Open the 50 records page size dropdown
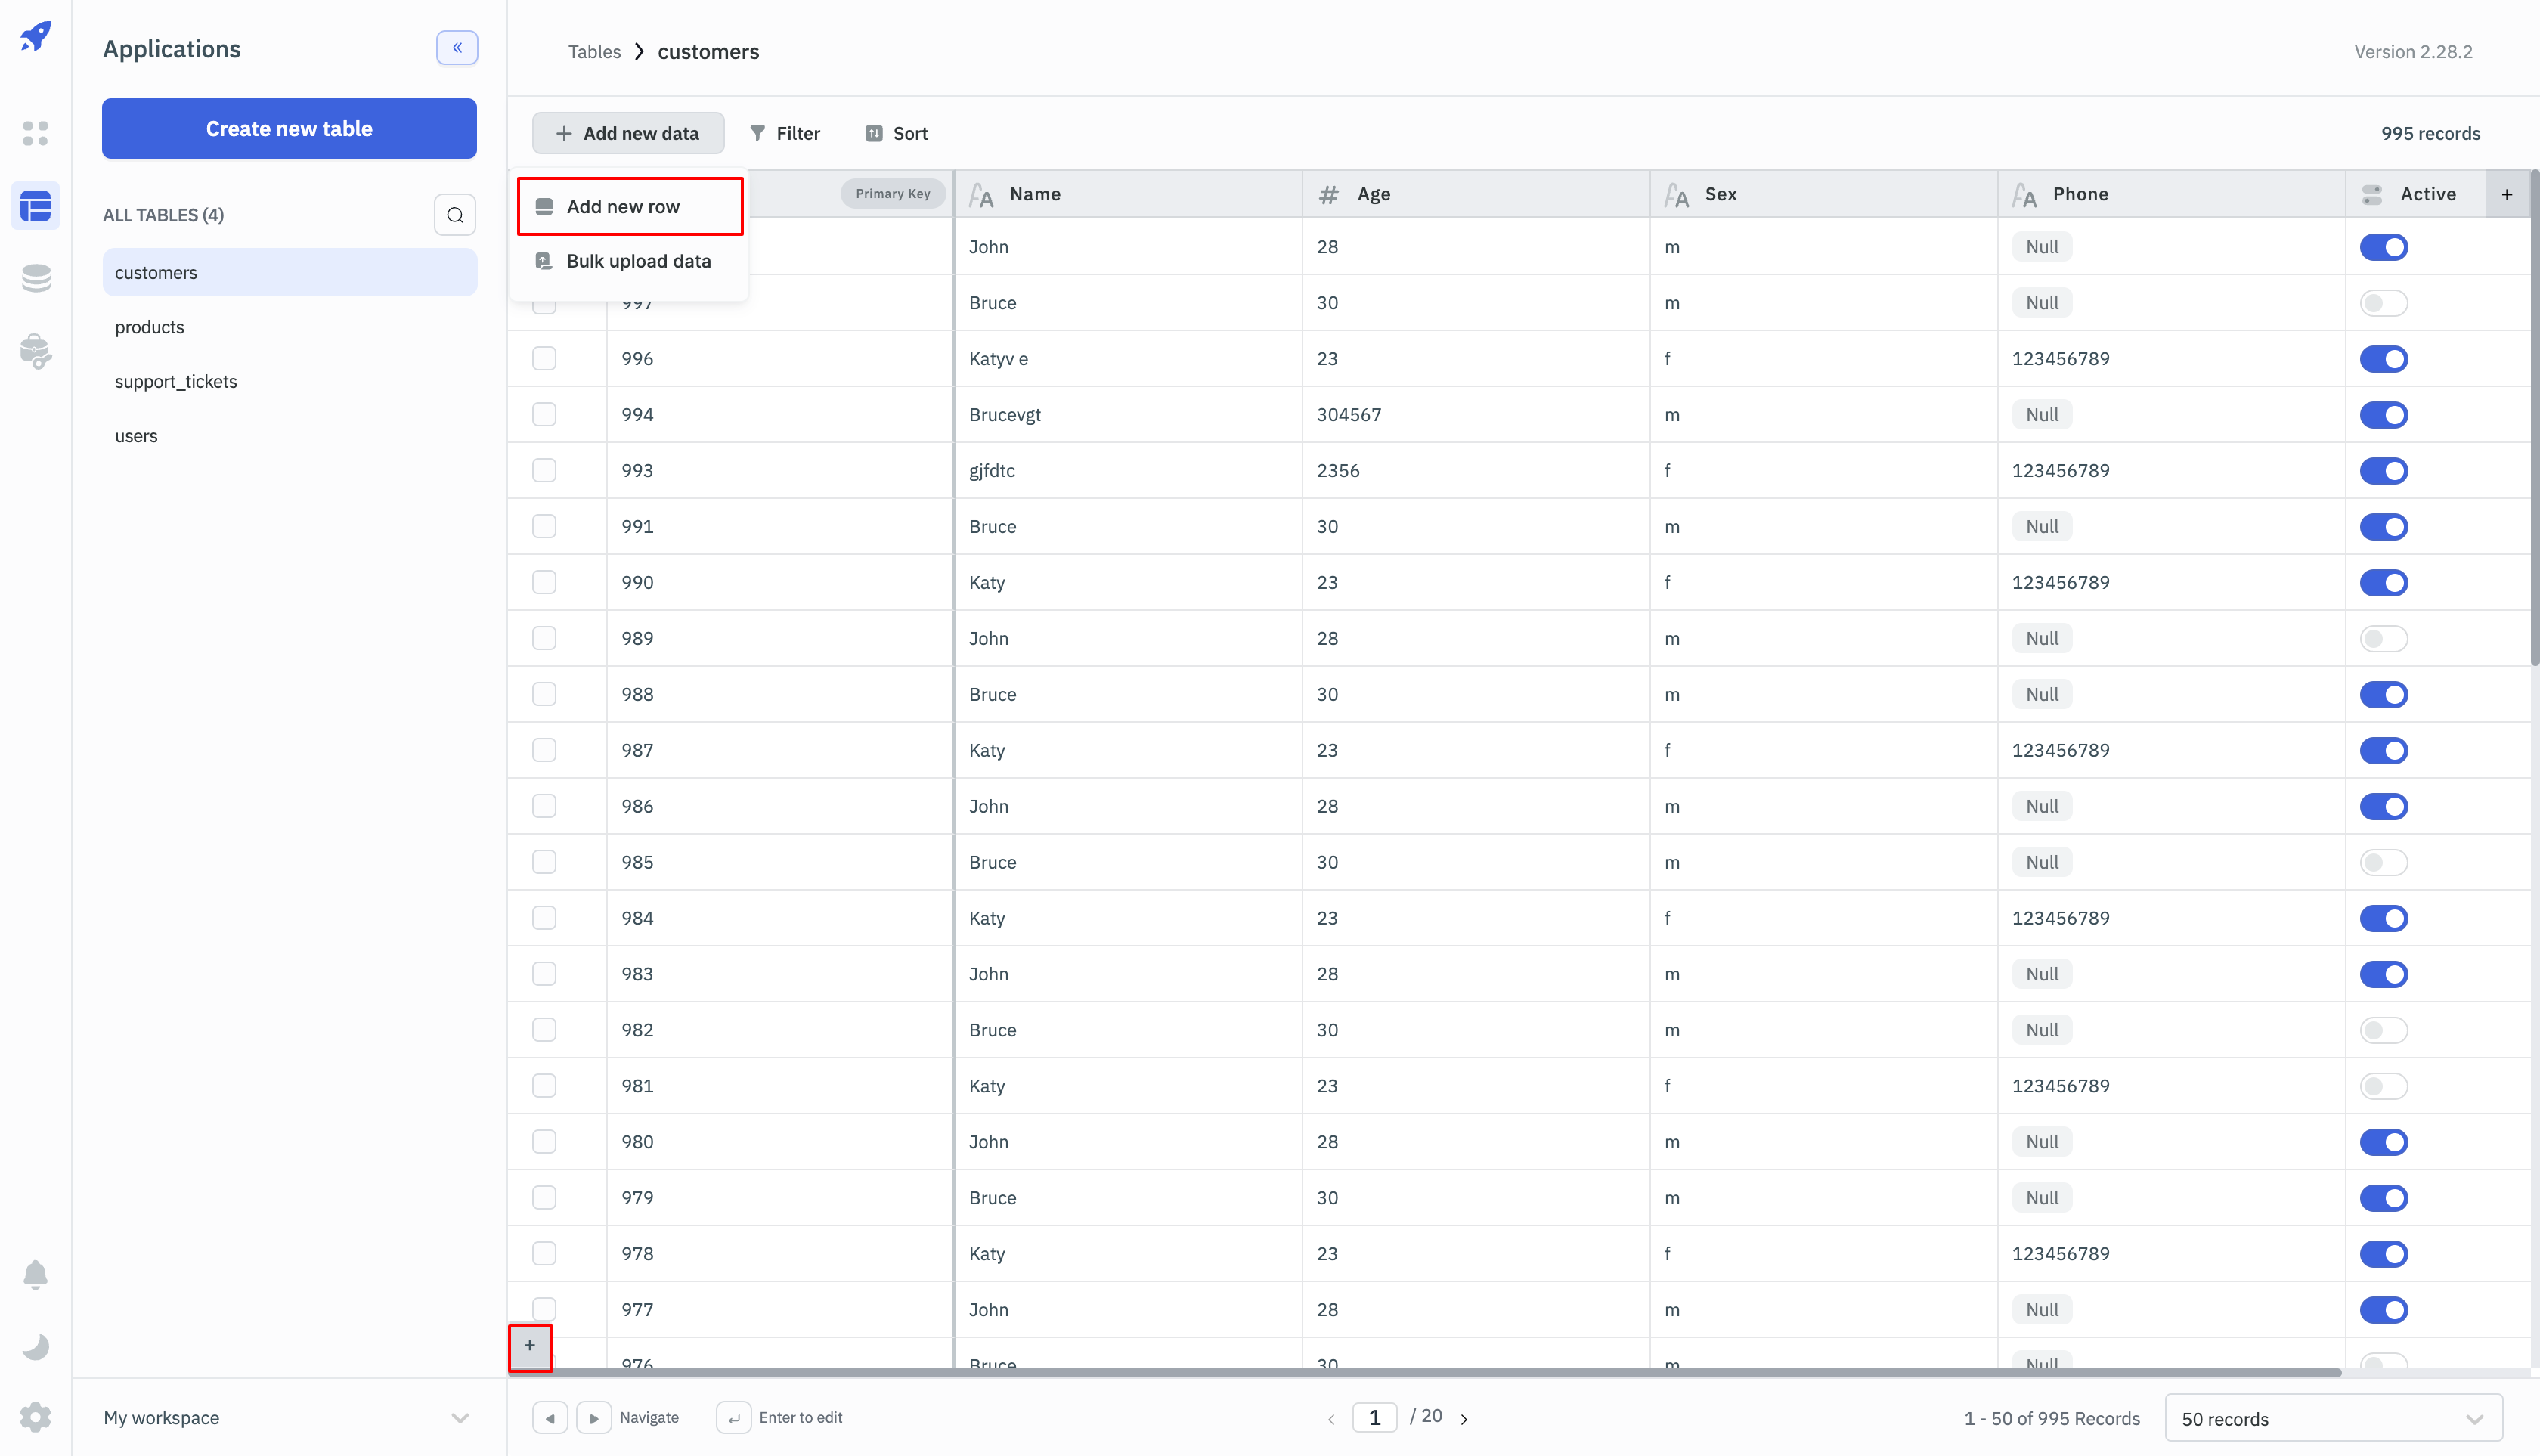2540x1456 pixels. (x=2332, y=1419)
